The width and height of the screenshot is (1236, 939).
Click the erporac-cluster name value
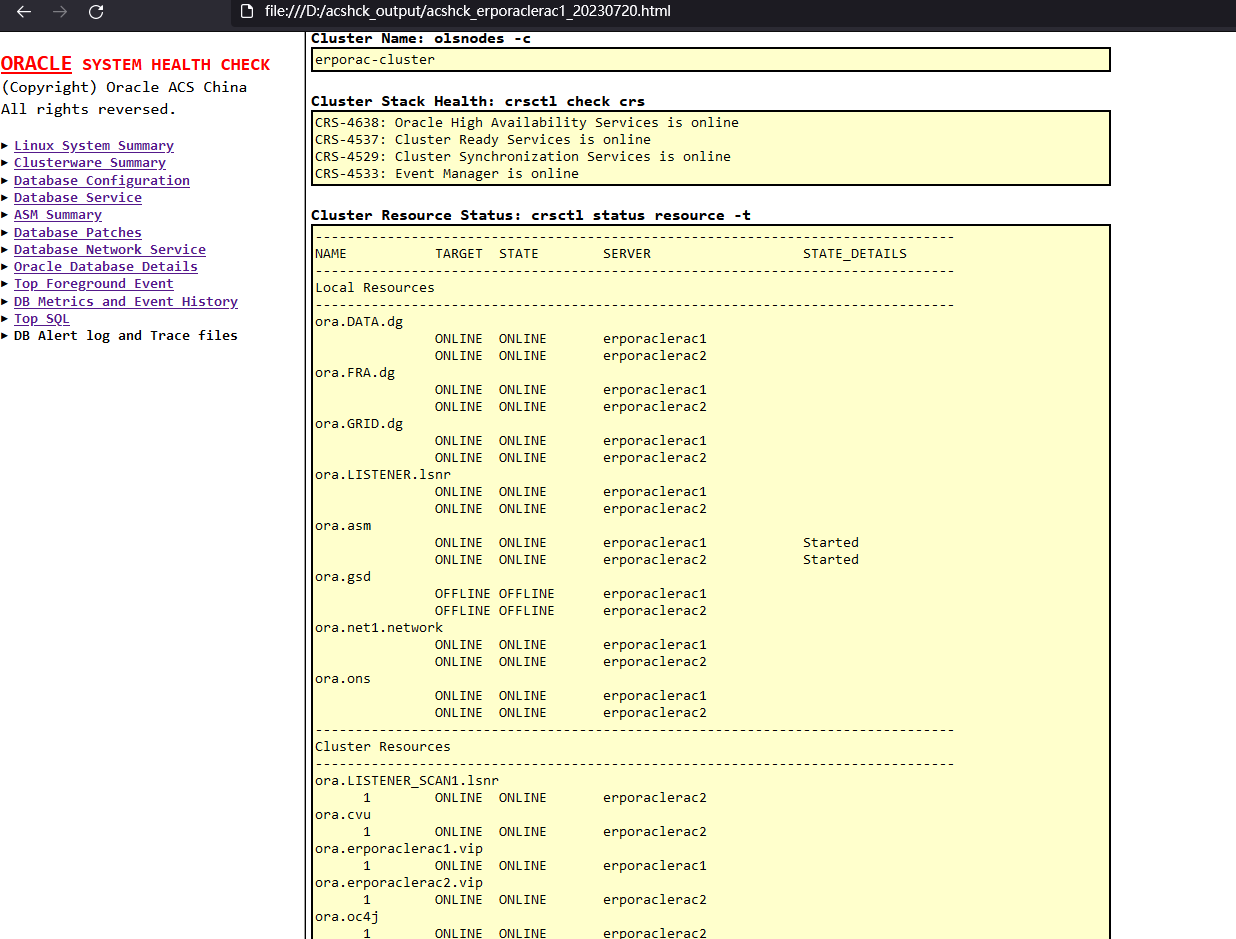[375, 60]
